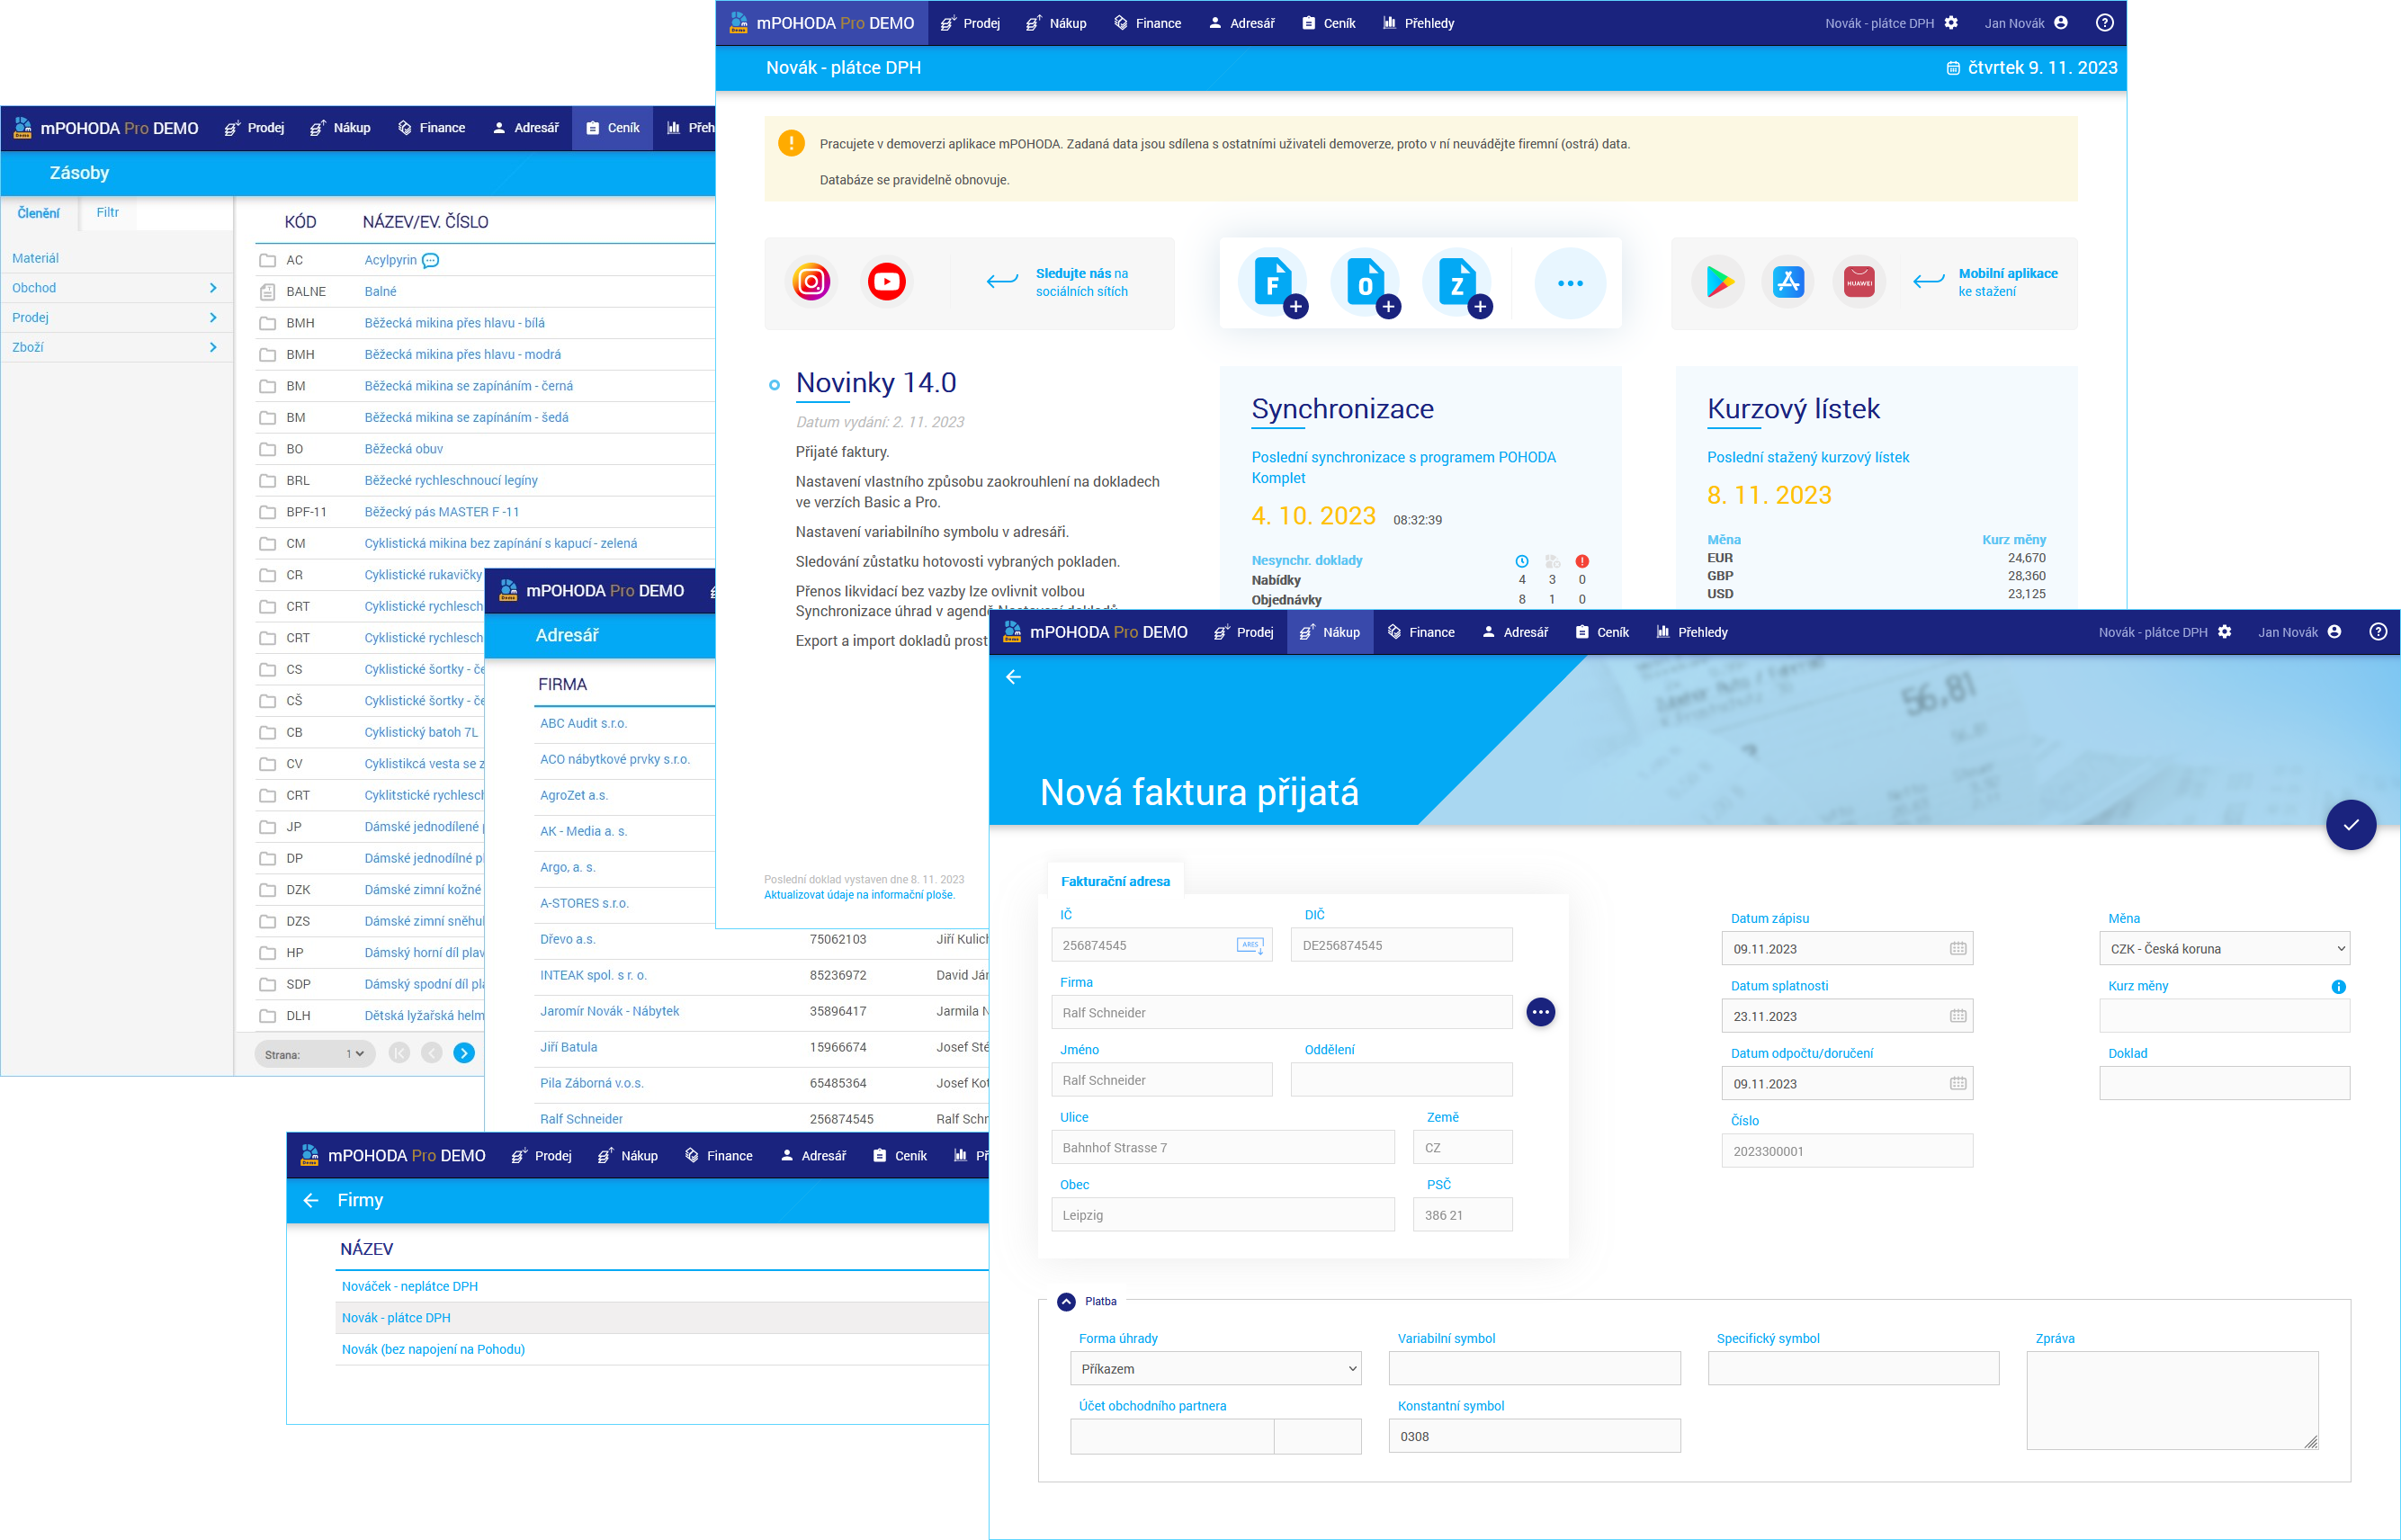2401x1540 pixels.
Task: Open settings gear in invoice window header
Action: tap(2224, 632)
